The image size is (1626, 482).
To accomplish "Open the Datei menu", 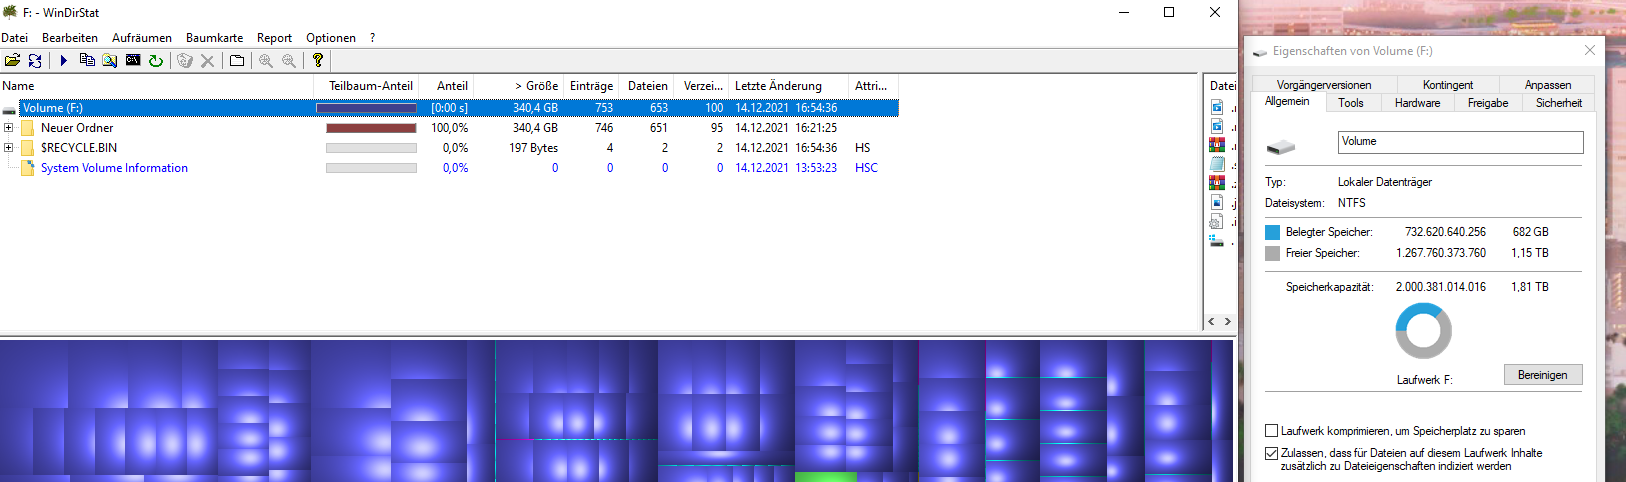I will click(15, 38).
